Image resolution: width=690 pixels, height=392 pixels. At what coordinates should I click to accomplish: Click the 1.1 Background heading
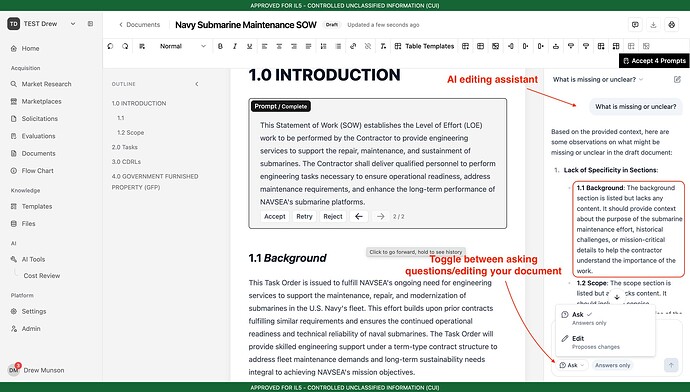[287, 258]
